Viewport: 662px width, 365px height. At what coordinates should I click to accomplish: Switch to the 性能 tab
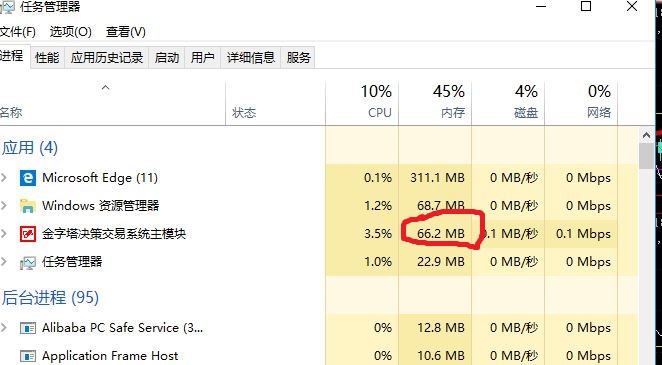(x=47, y=57)
